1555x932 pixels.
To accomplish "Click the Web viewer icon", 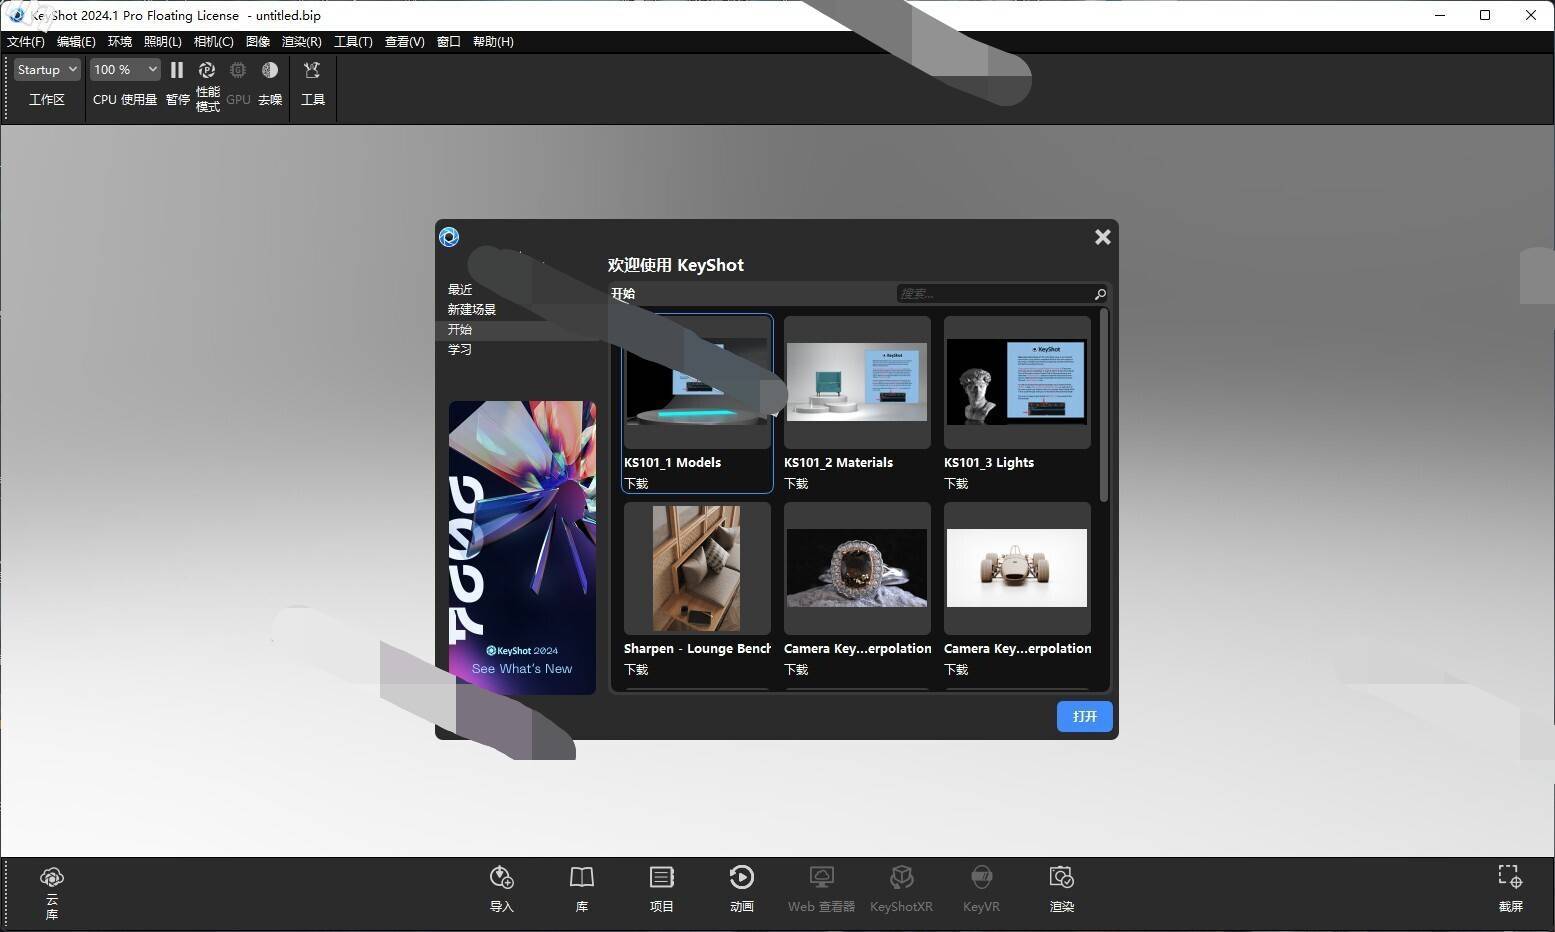I will (822, 878).
